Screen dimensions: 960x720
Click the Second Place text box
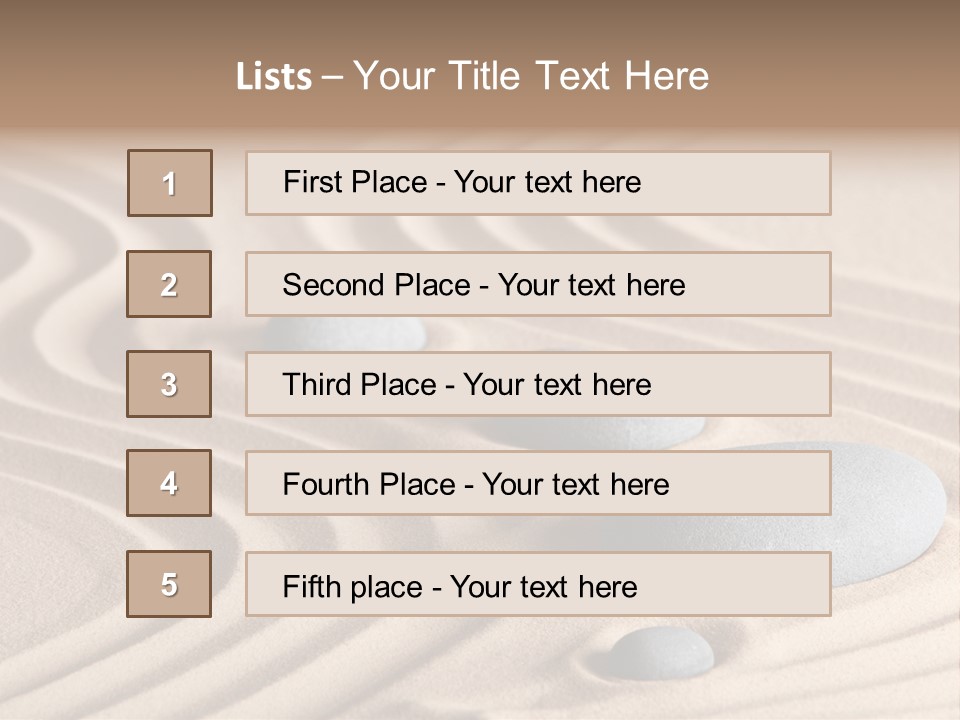click(x=538, y=284)
